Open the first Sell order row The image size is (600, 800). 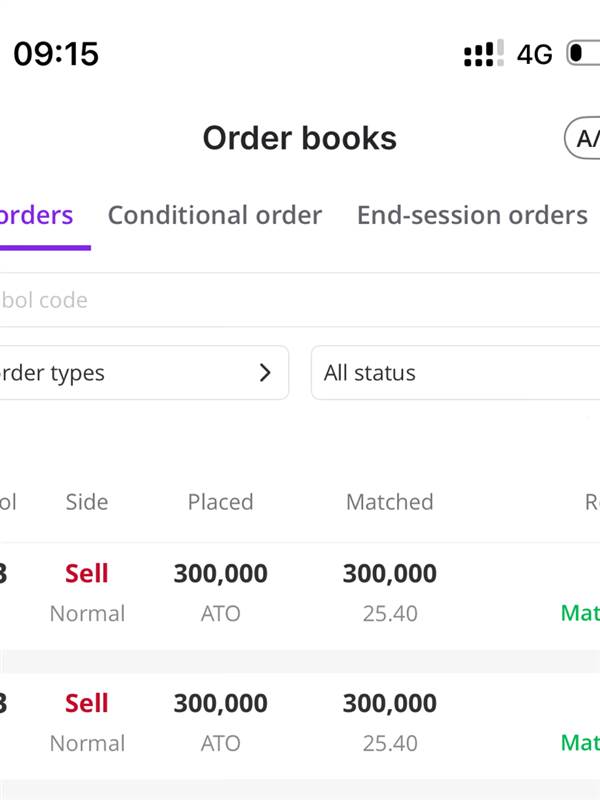tap(300, 595)
